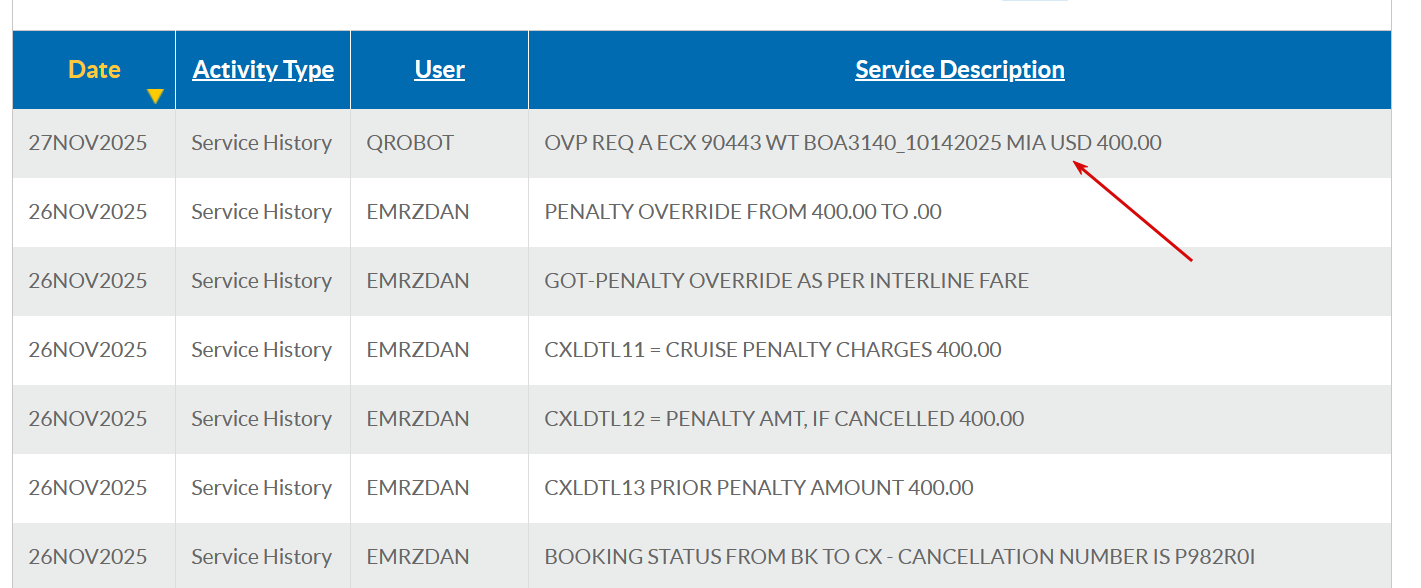Sort by Activity Type column header
This screenshot has height=588, width=1421.
[263, 69]
